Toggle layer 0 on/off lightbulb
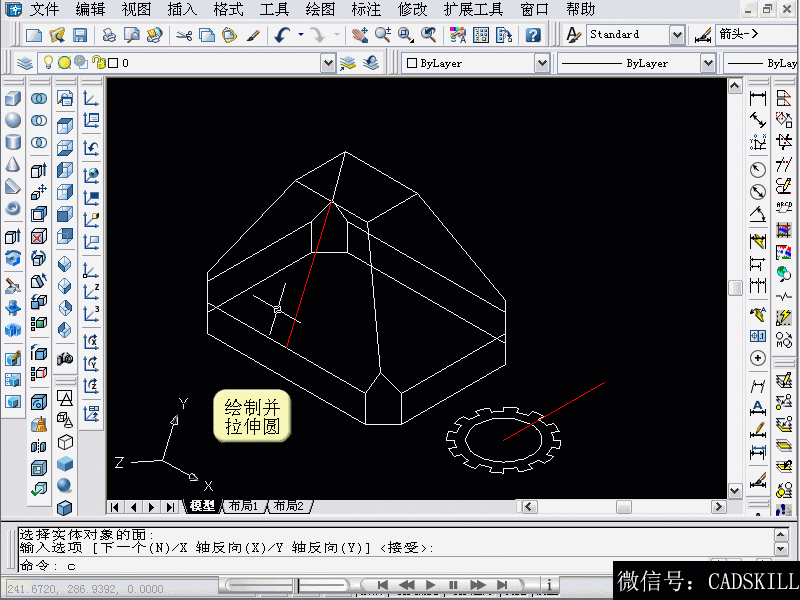Viewport: 800px width, 600px height. [47, 63]
